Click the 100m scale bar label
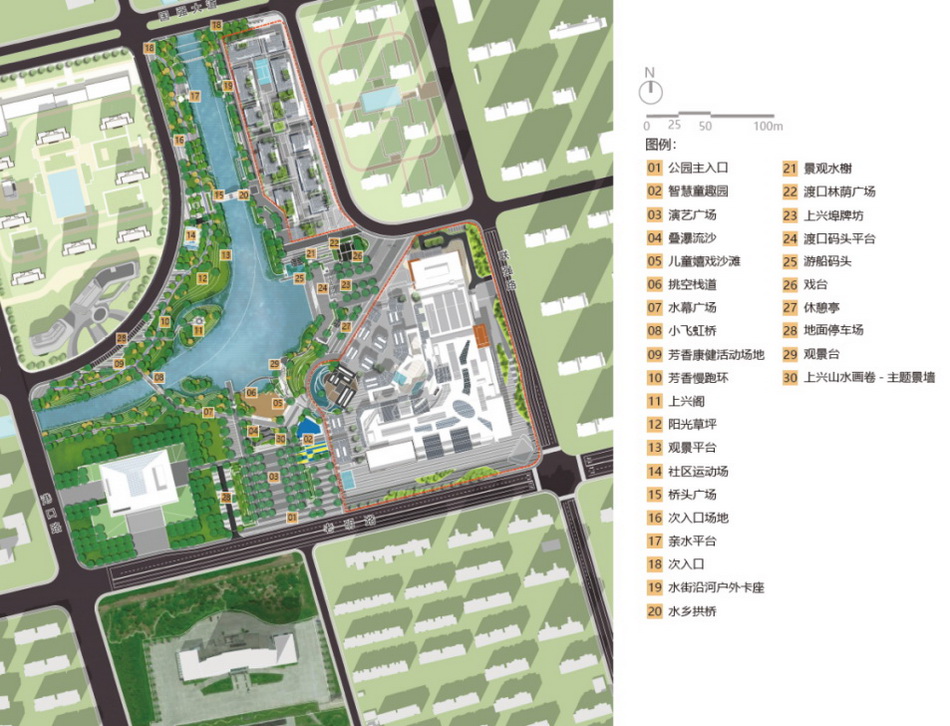This screenshot has height=726, width=950. 768,127
